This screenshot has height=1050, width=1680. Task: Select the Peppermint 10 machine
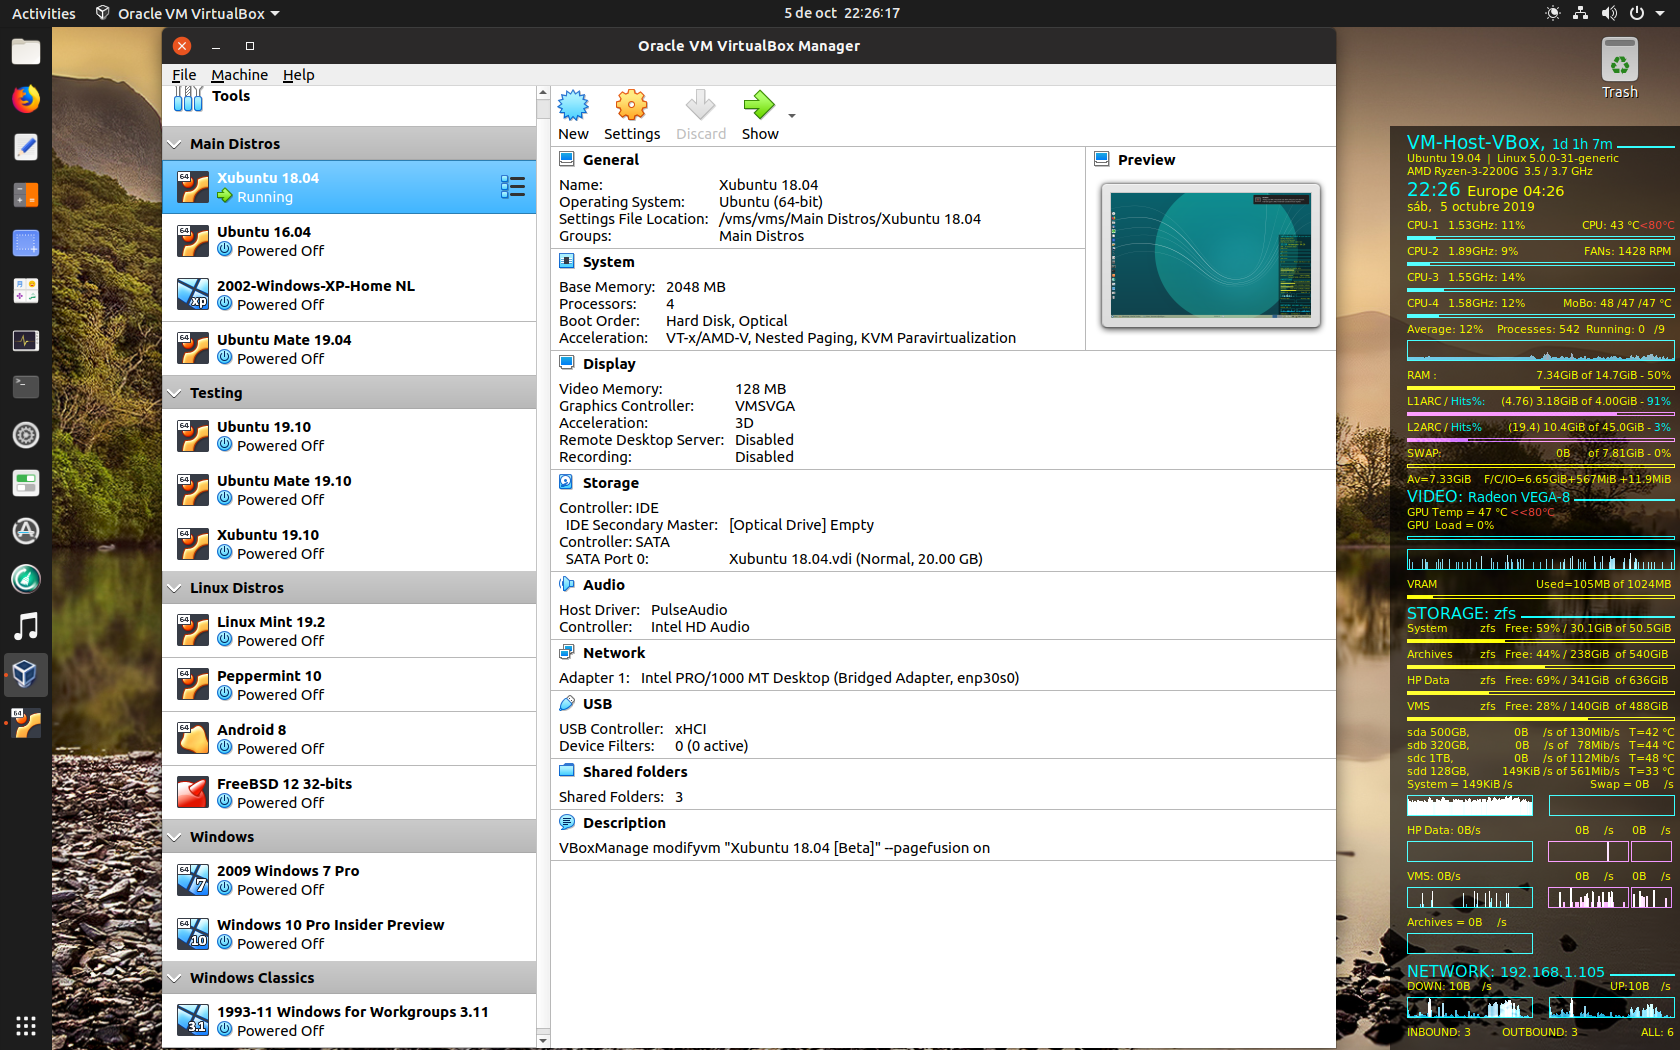point(349,685)
